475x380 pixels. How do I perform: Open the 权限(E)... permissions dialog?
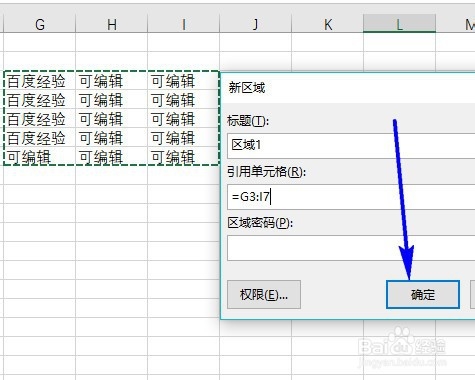(264, 295)
